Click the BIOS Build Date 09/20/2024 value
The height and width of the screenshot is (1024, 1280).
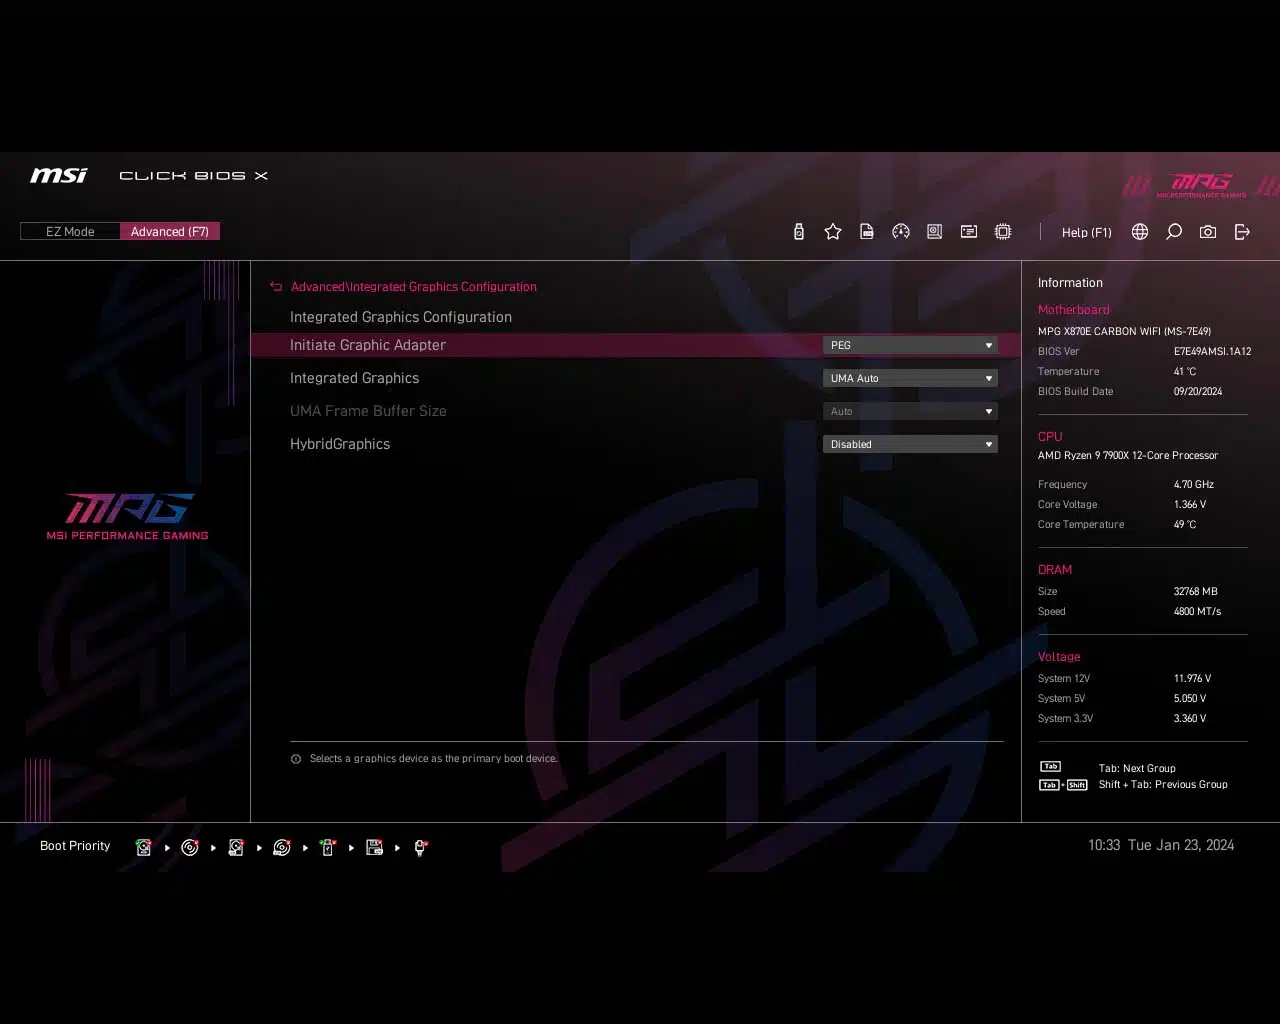pyautogui.click(x=1198, y=391)
